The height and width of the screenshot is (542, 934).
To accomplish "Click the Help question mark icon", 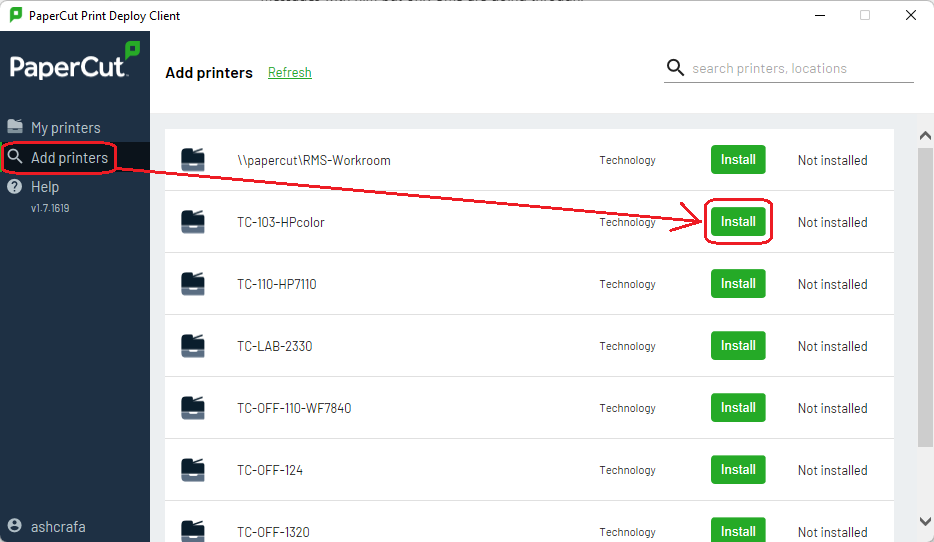I will 15,186.
